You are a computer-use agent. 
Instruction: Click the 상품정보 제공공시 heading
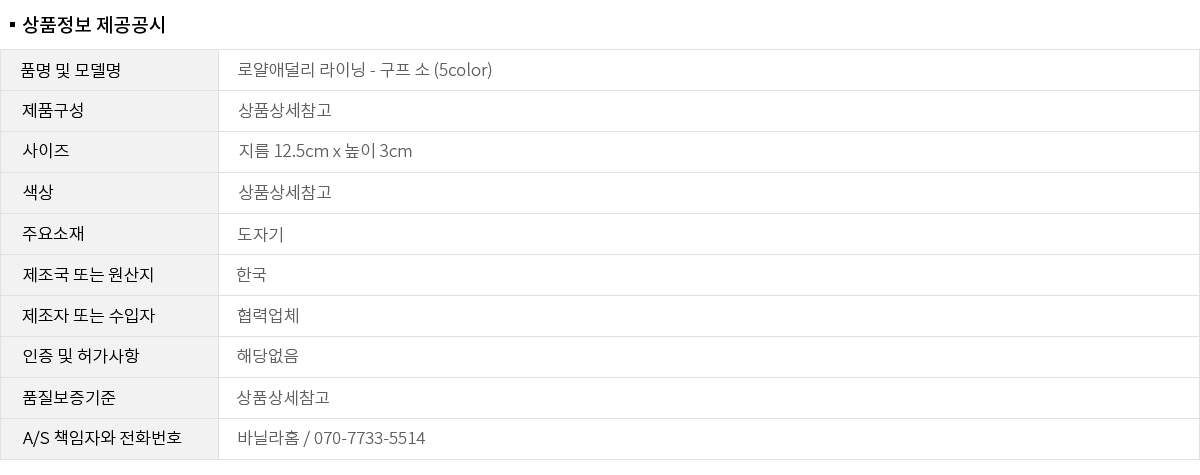tap(93, 25)
